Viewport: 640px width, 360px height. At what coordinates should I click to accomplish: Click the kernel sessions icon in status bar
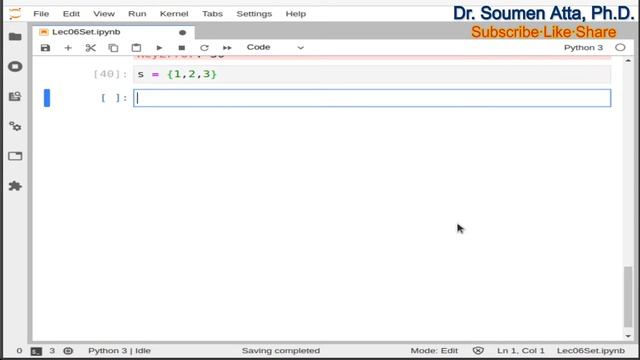pyautogui.click(x=68, y=351)
